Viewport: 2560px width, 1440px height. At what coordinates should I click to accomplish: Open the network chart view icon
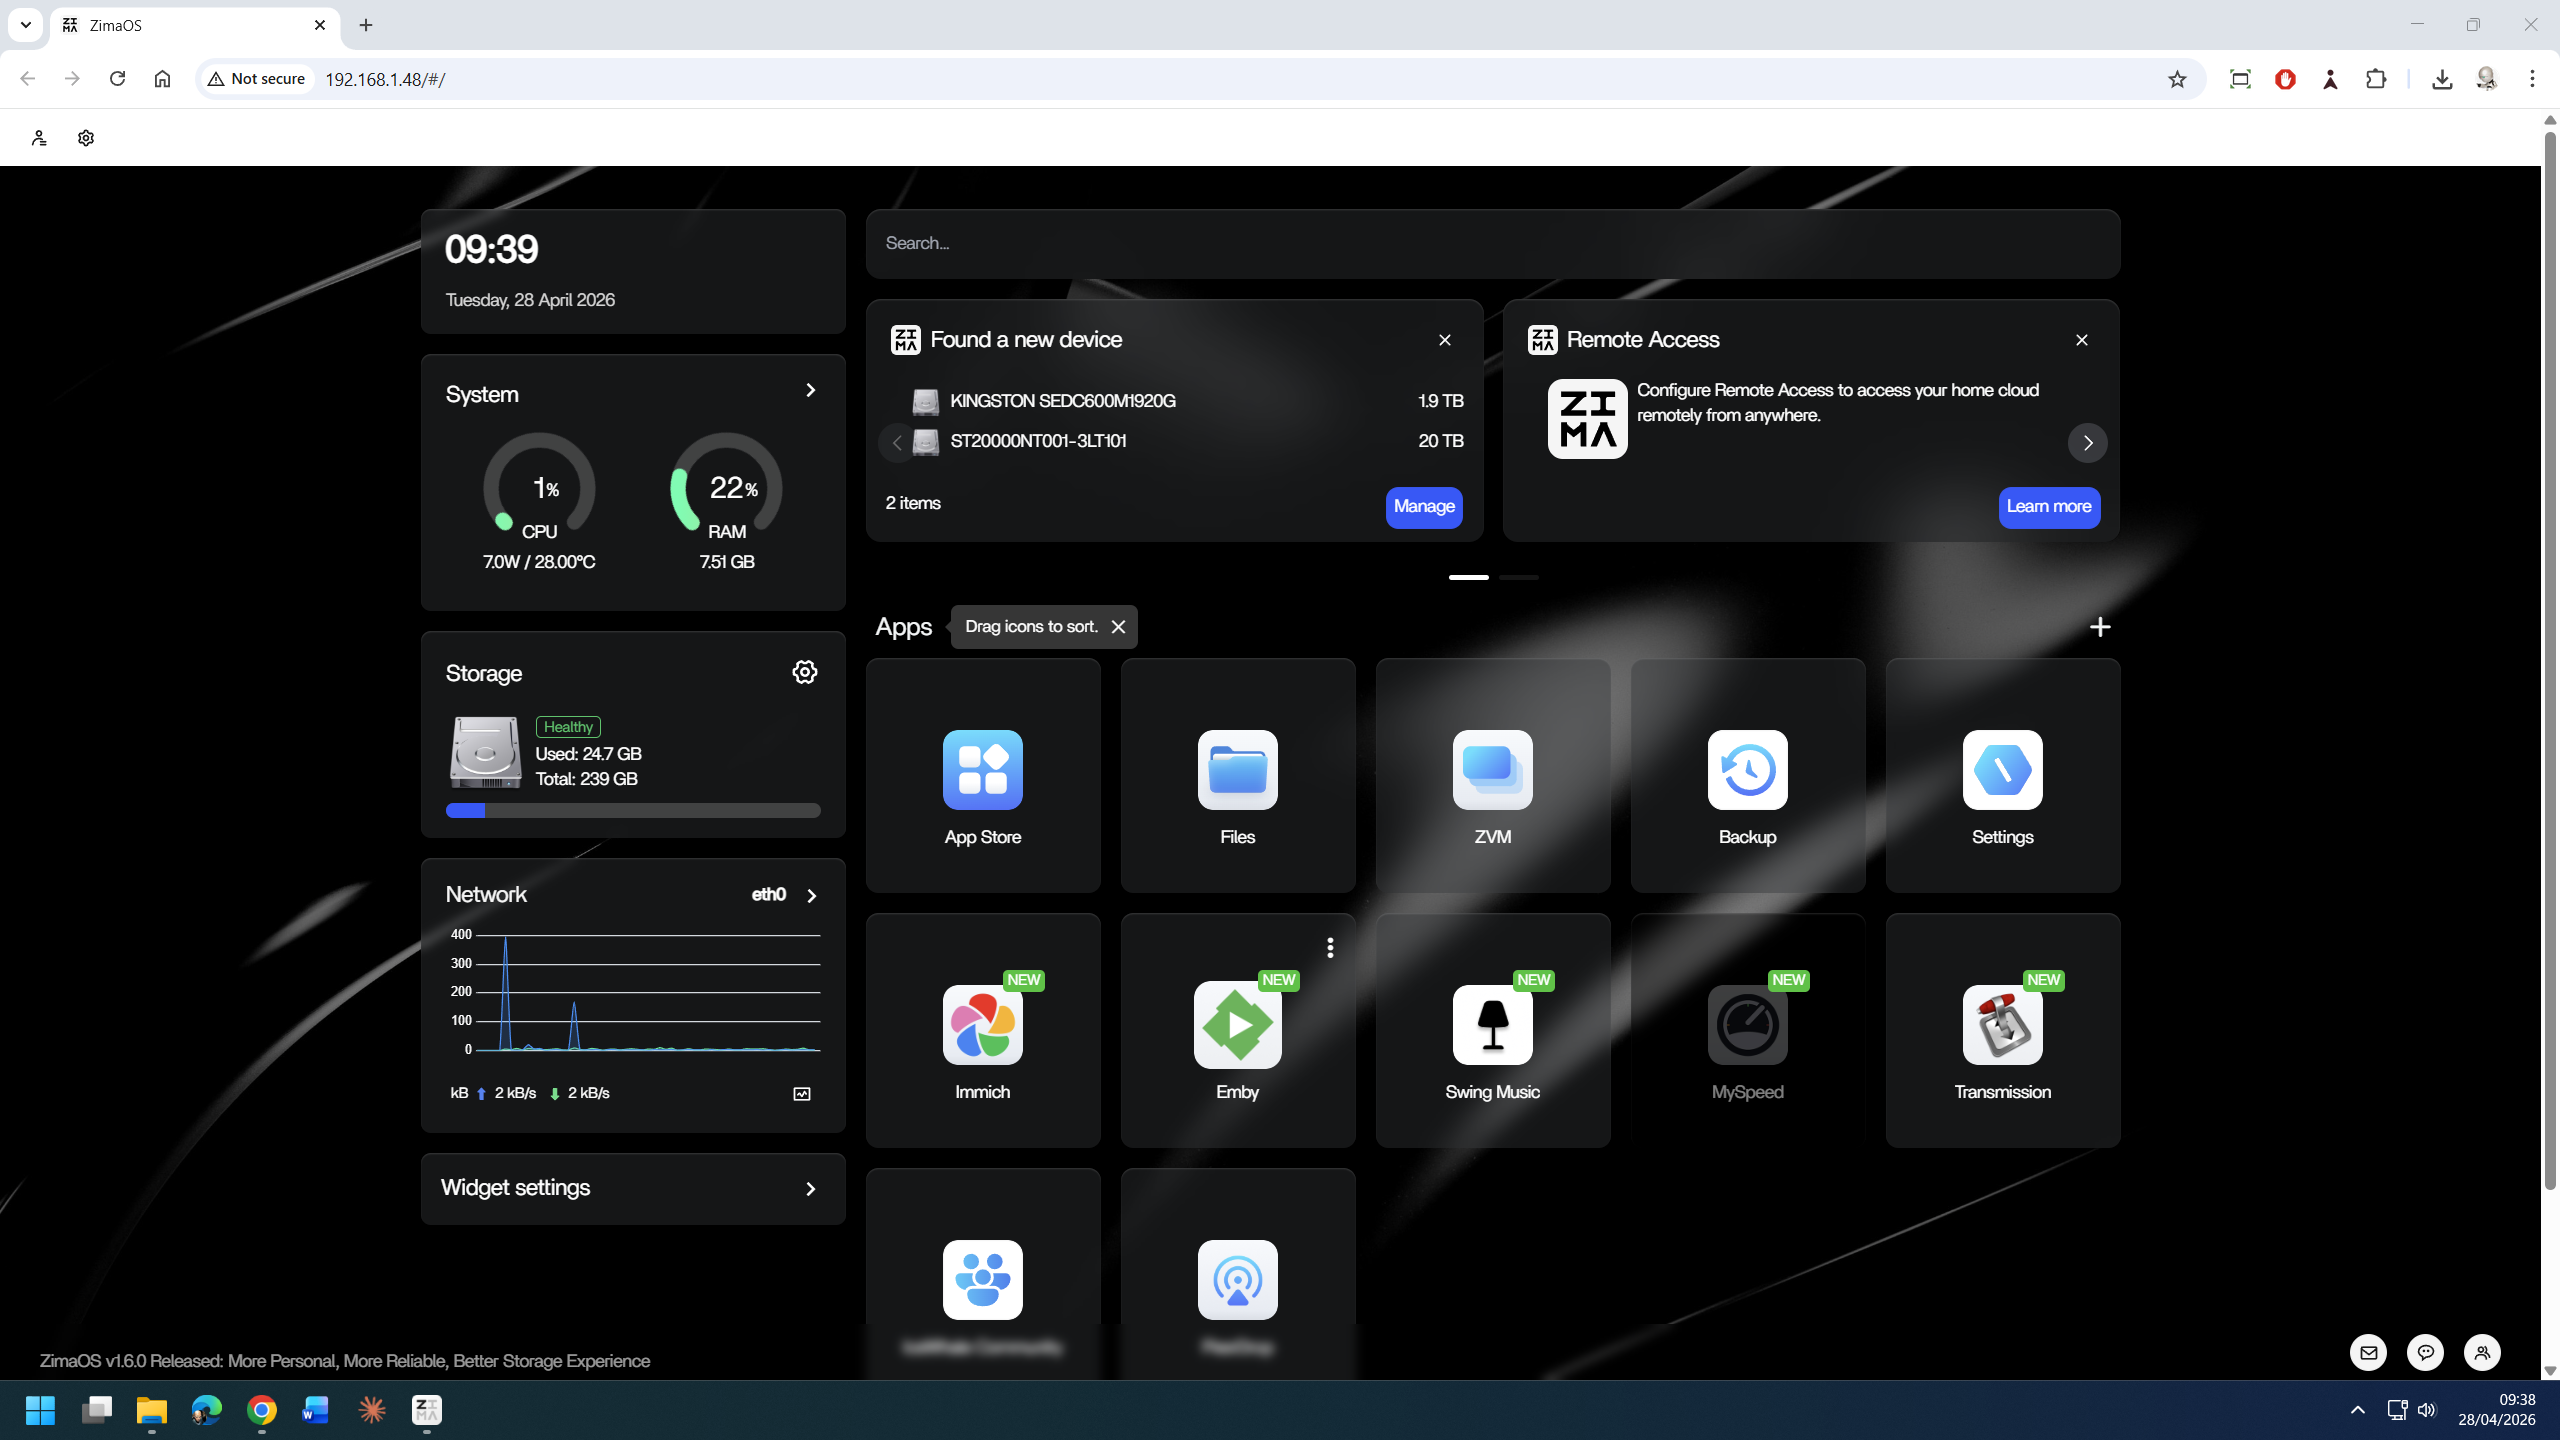[802, 1094]
